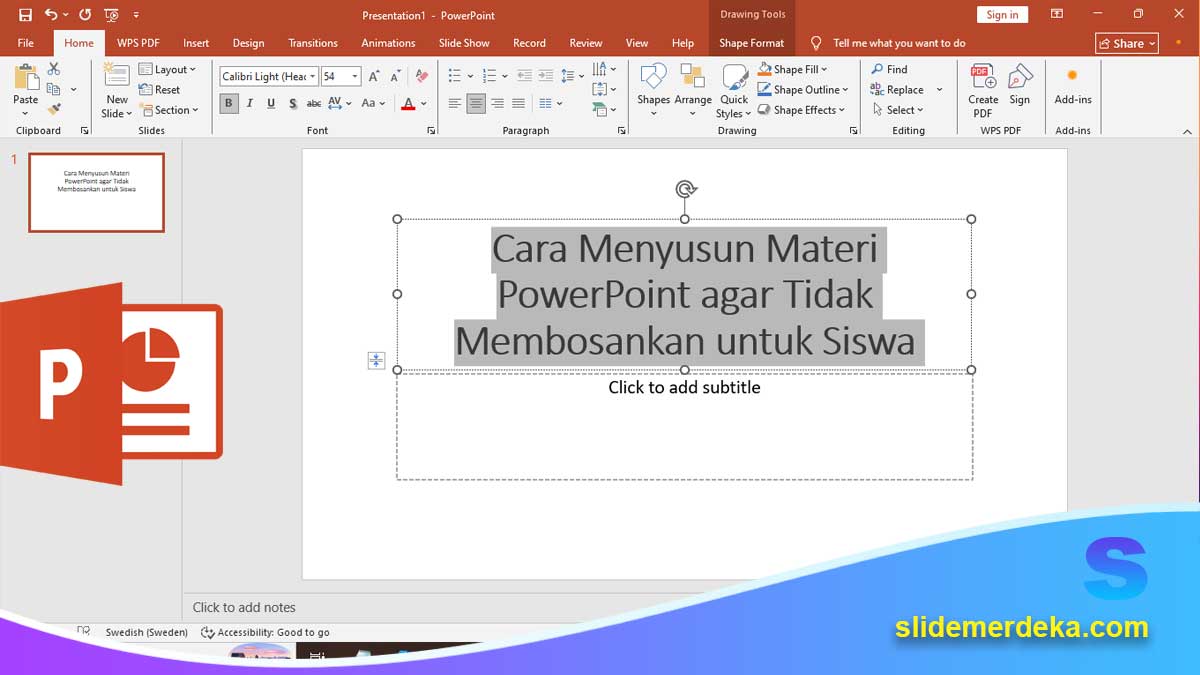1200x675 pixels.
Task: Click the Find button
Action: click(889, 69)
